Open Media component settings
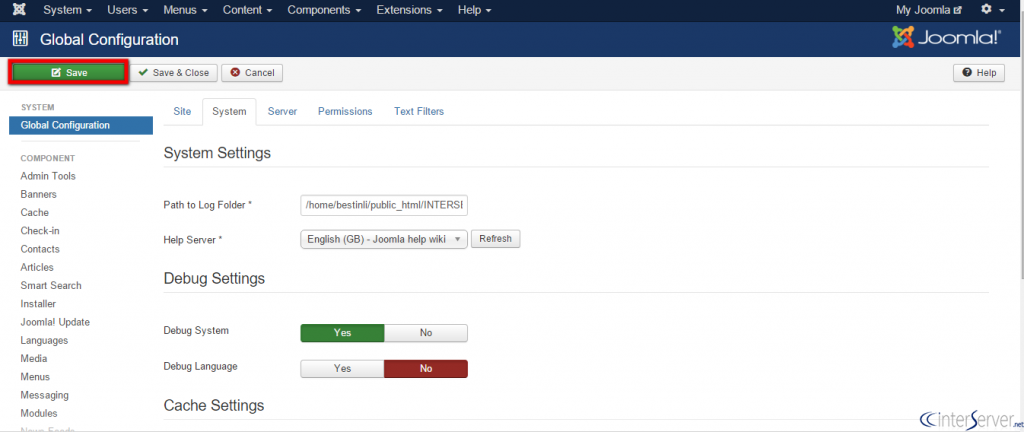Viewport: 1024px width, 432px height. click(34, 359)
